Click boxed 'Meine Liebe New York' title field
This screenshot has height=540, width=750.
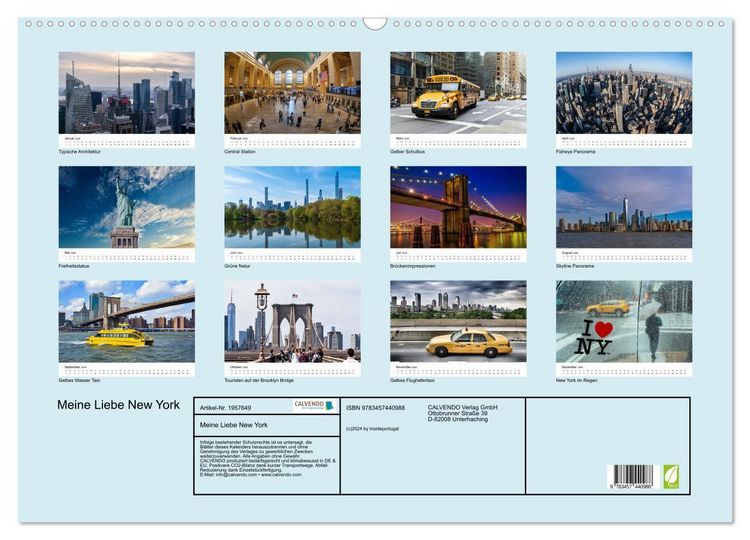(x=267, y=425)
